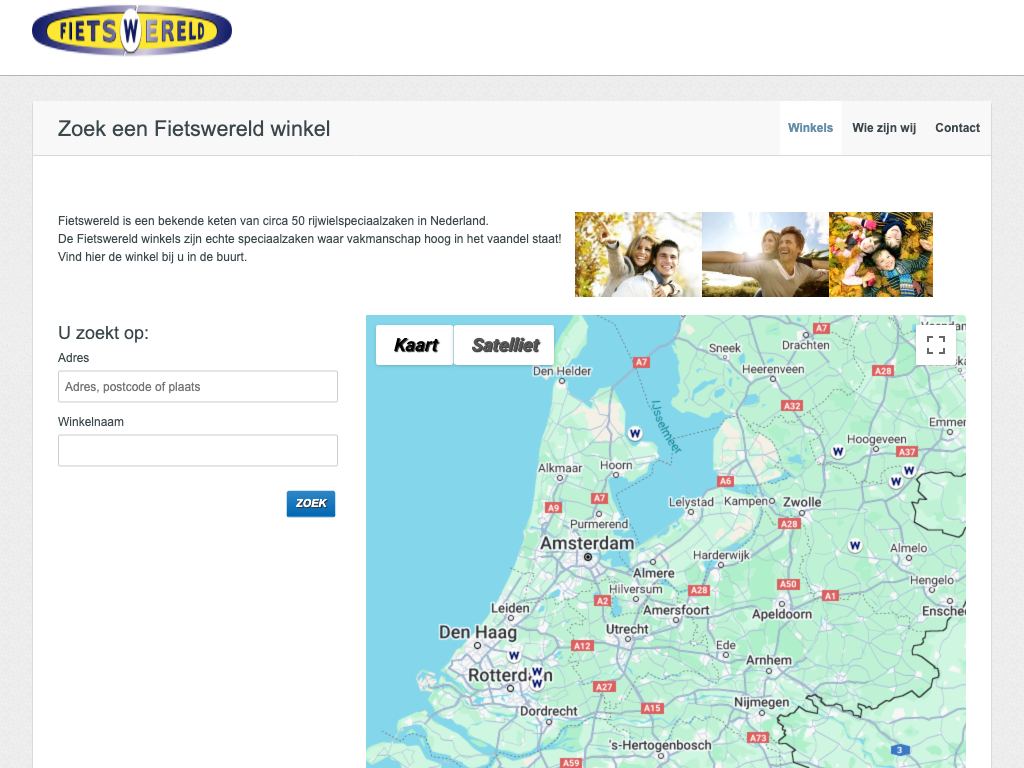Click the store marker left of Hoogeveen
This screenshot has width=1024, height=768.
[x=838, y=451]
